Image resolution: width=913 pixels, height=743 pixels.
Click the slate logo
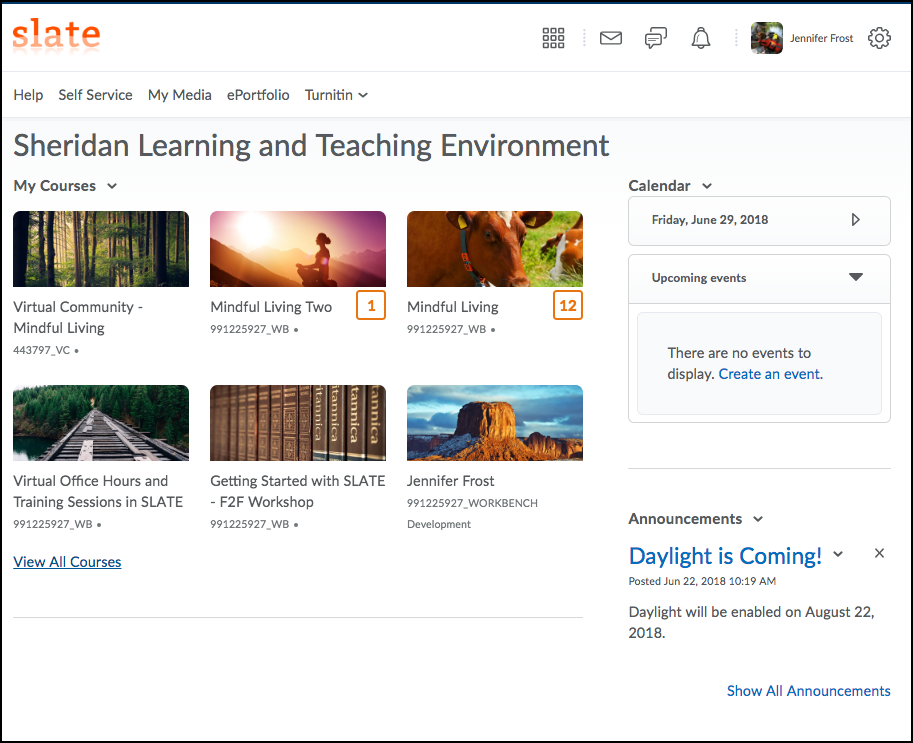click(x=56, y=34)
